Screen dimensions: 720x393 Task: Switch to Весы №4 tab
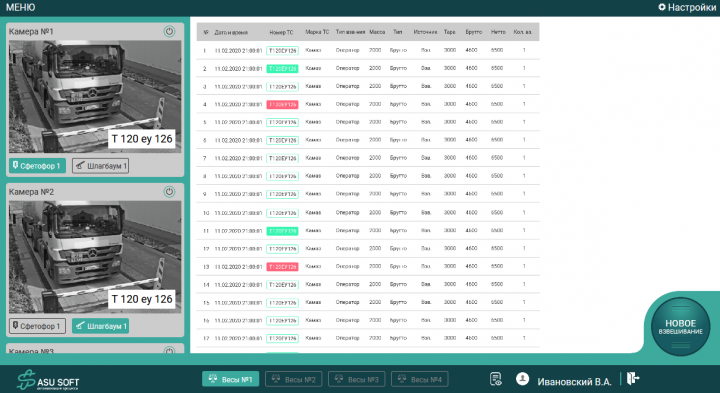click(419, 379)
